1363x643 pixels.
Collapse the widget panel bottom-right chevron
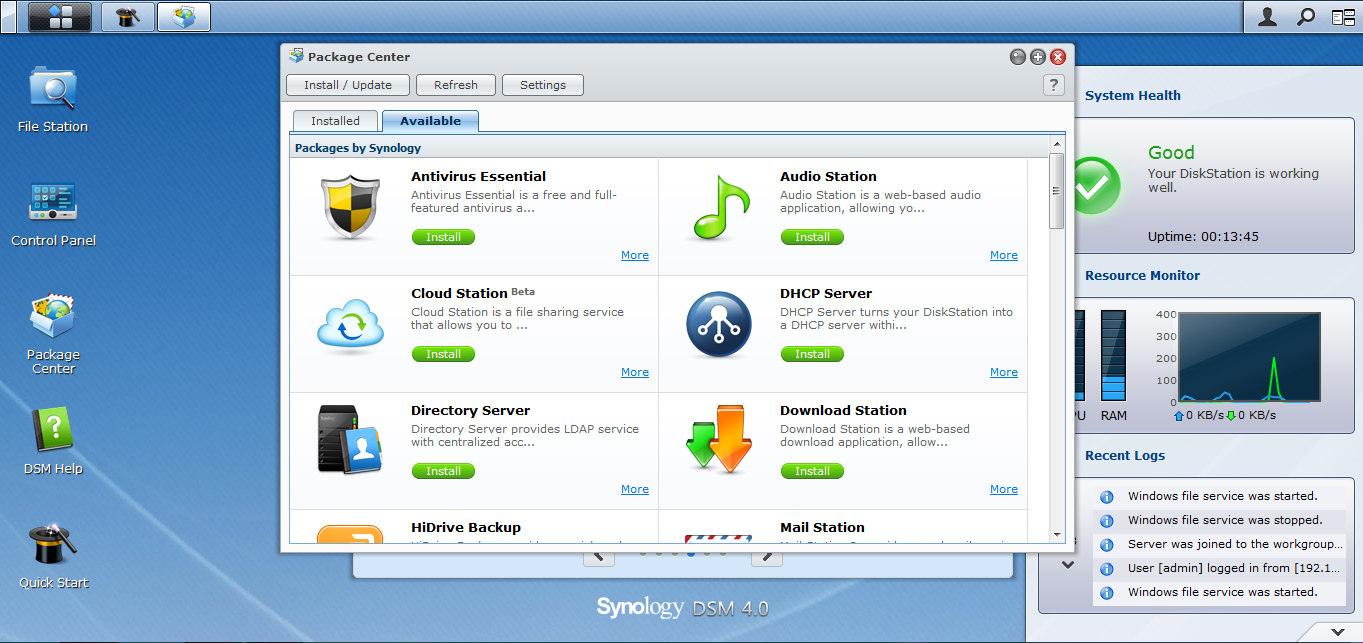click(x=1339, y=632)
